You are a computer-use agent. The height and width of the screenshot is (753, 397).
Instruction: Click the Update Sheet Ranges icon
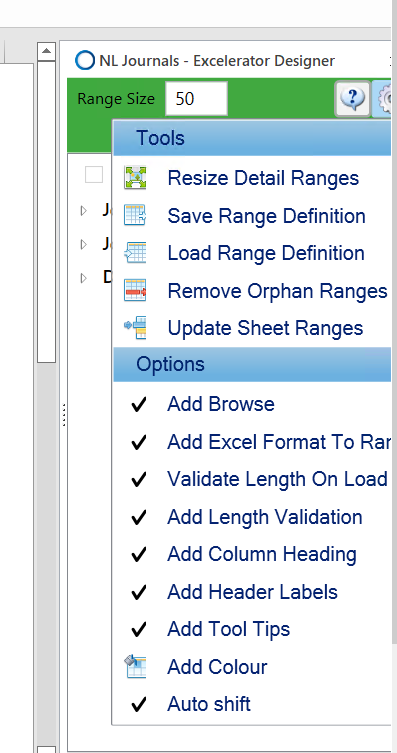tap(135, 328)
